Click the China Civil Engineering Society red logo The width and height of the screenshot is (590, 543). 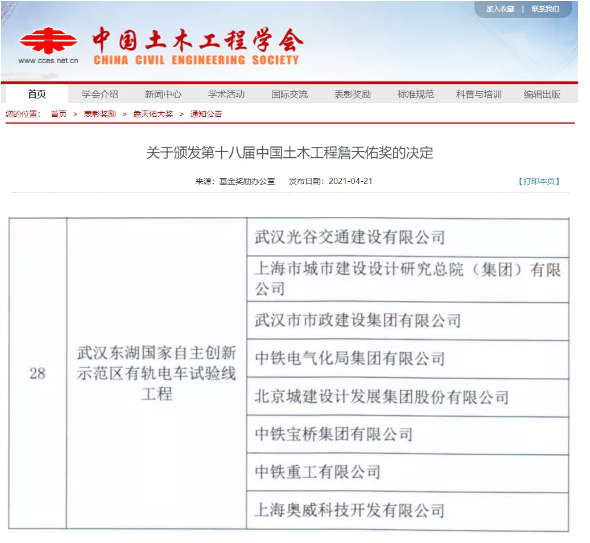tap(49, 41)
